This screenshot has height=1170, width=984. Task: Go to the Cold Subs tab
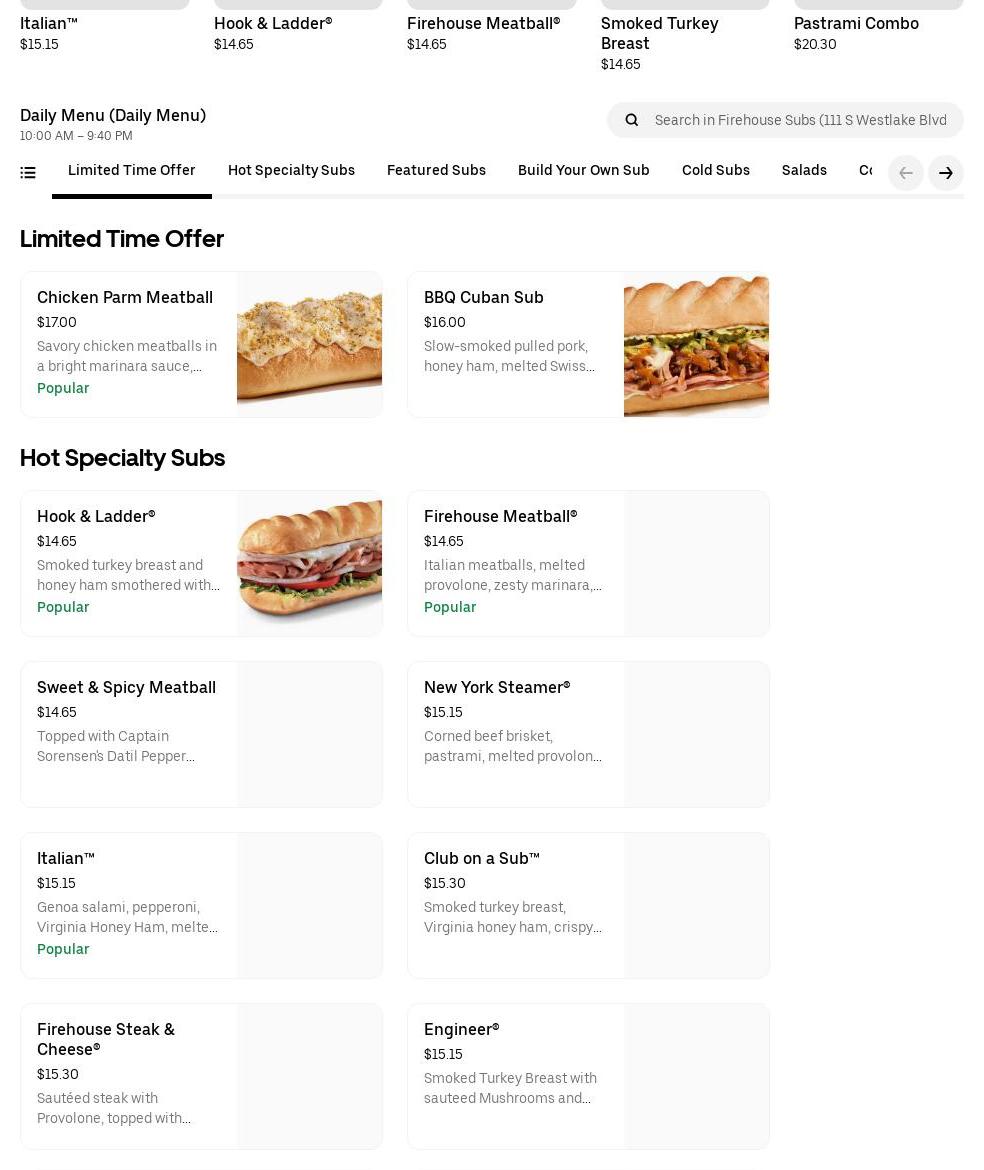[x=715, y=170]
